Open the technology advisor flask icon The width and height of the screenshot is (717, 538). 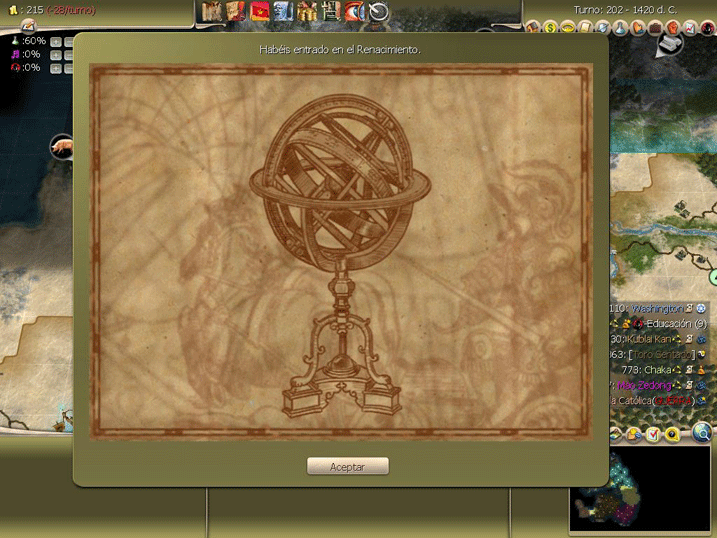[618, 27]
